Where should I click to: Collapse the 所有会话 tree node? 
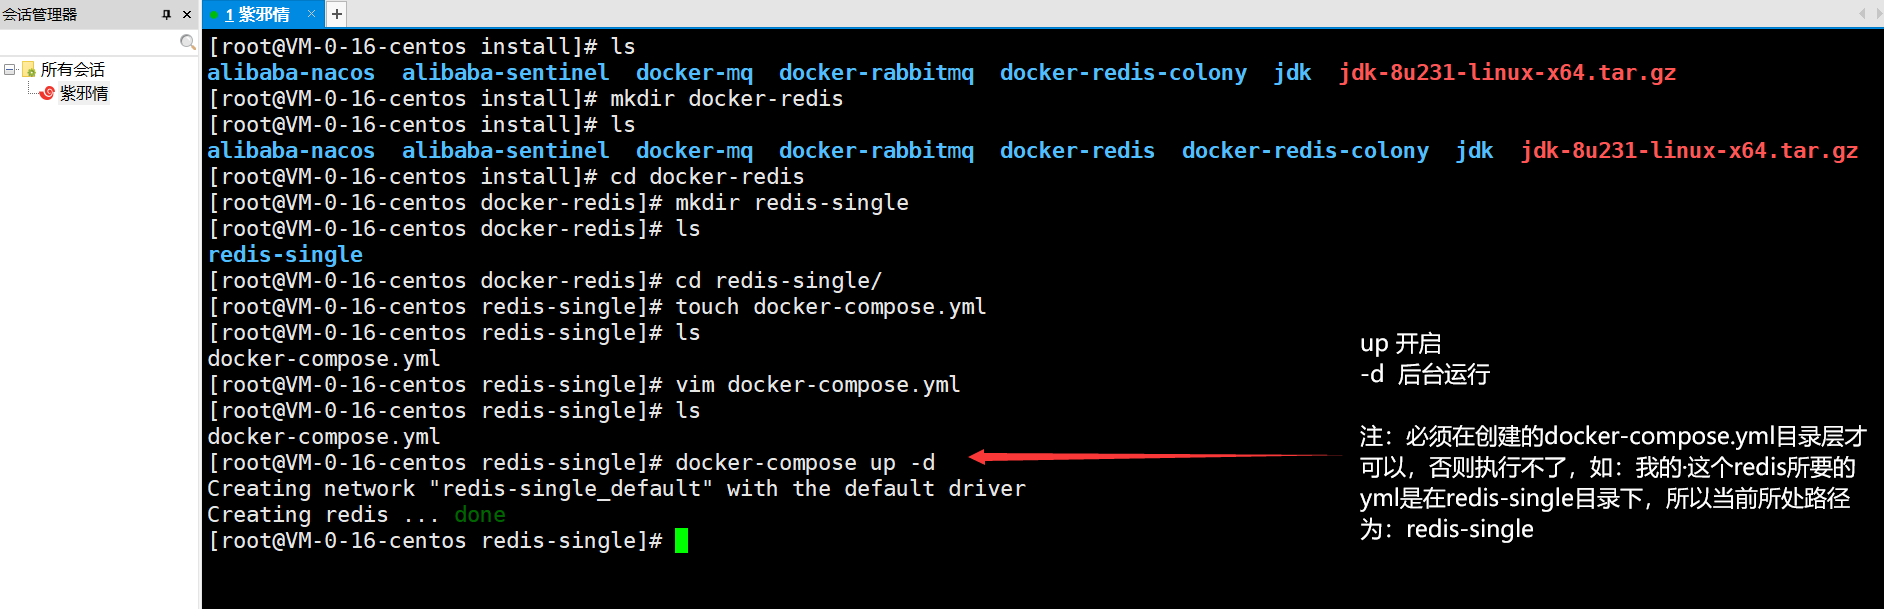click(x=10, y=69)
